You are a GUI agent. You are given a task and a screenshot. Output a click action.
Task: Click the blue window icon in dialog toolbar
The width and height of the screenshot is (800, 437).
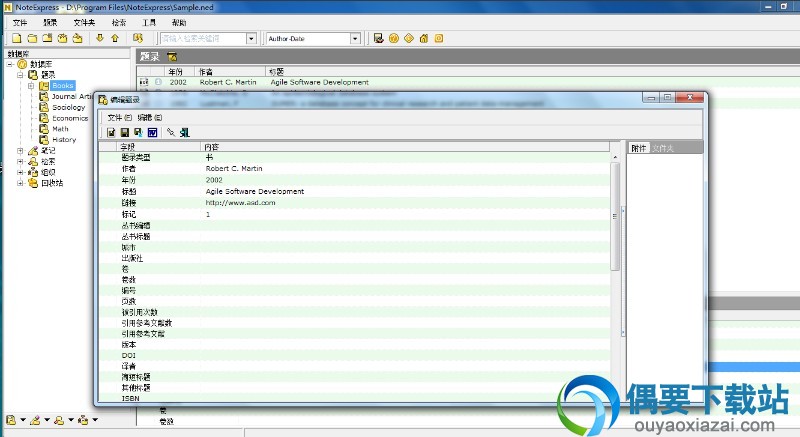152,133
